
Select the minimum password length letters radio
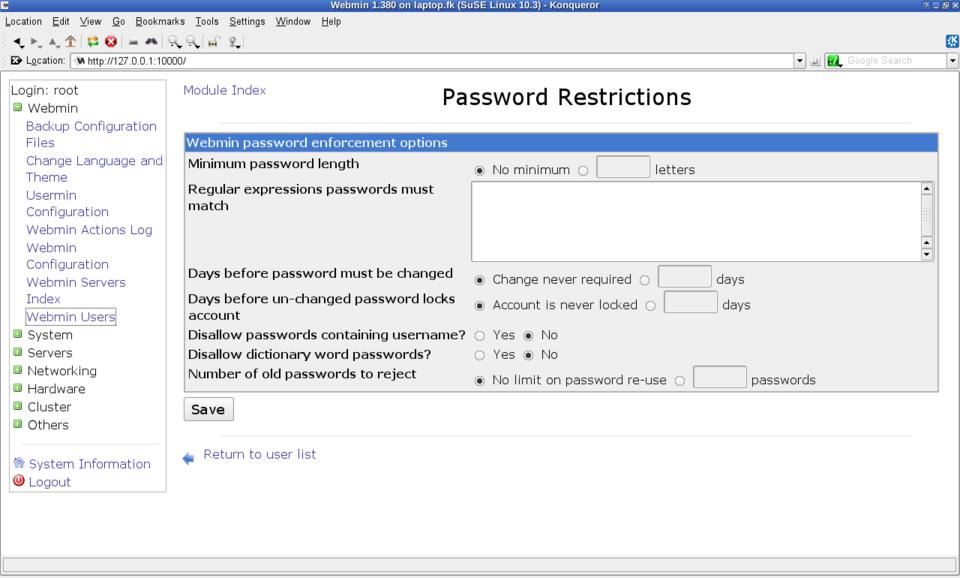tap(583, 171)
